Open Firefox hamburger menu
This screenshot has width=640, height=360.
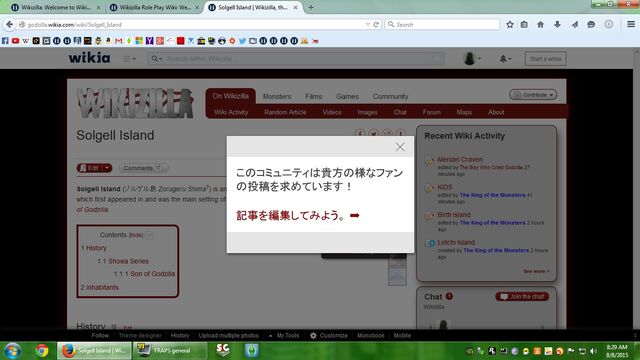click(631, 24)
